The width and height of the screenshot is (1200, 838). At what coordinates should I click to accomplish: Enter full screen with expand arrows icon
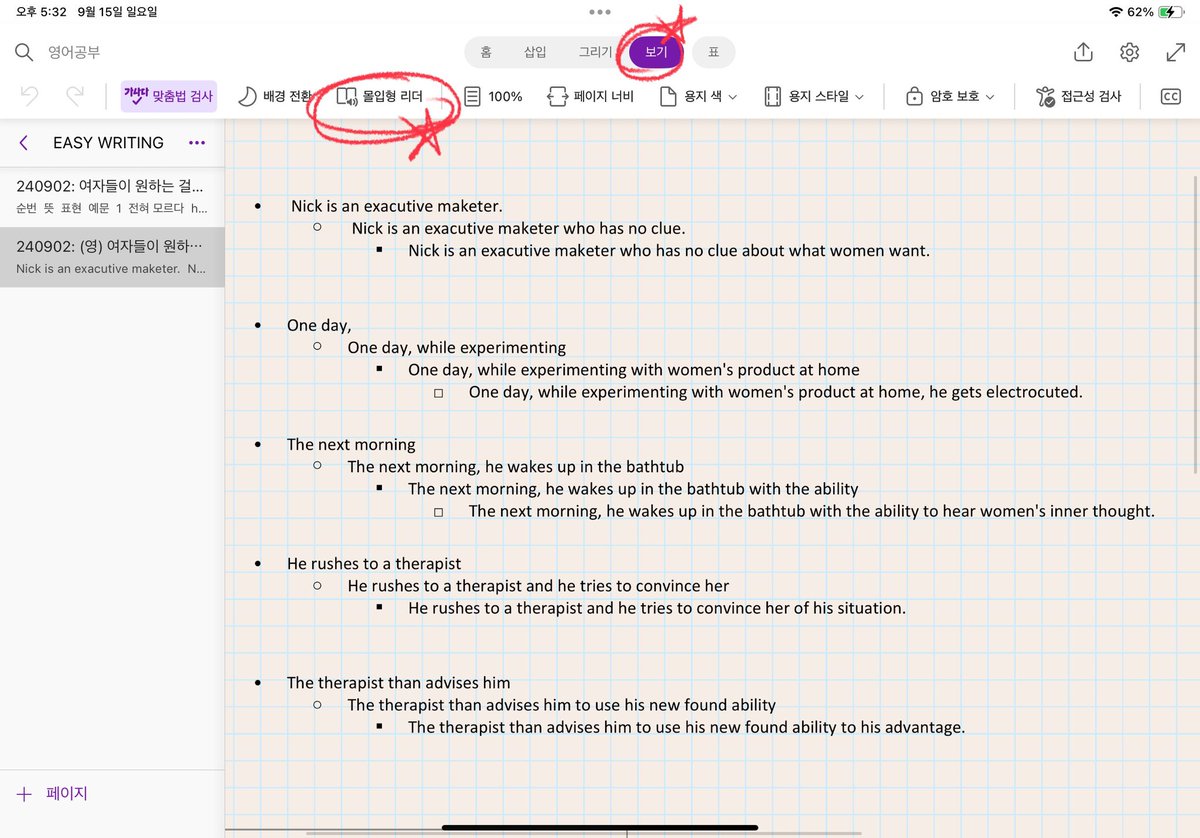coord(1176,52)
